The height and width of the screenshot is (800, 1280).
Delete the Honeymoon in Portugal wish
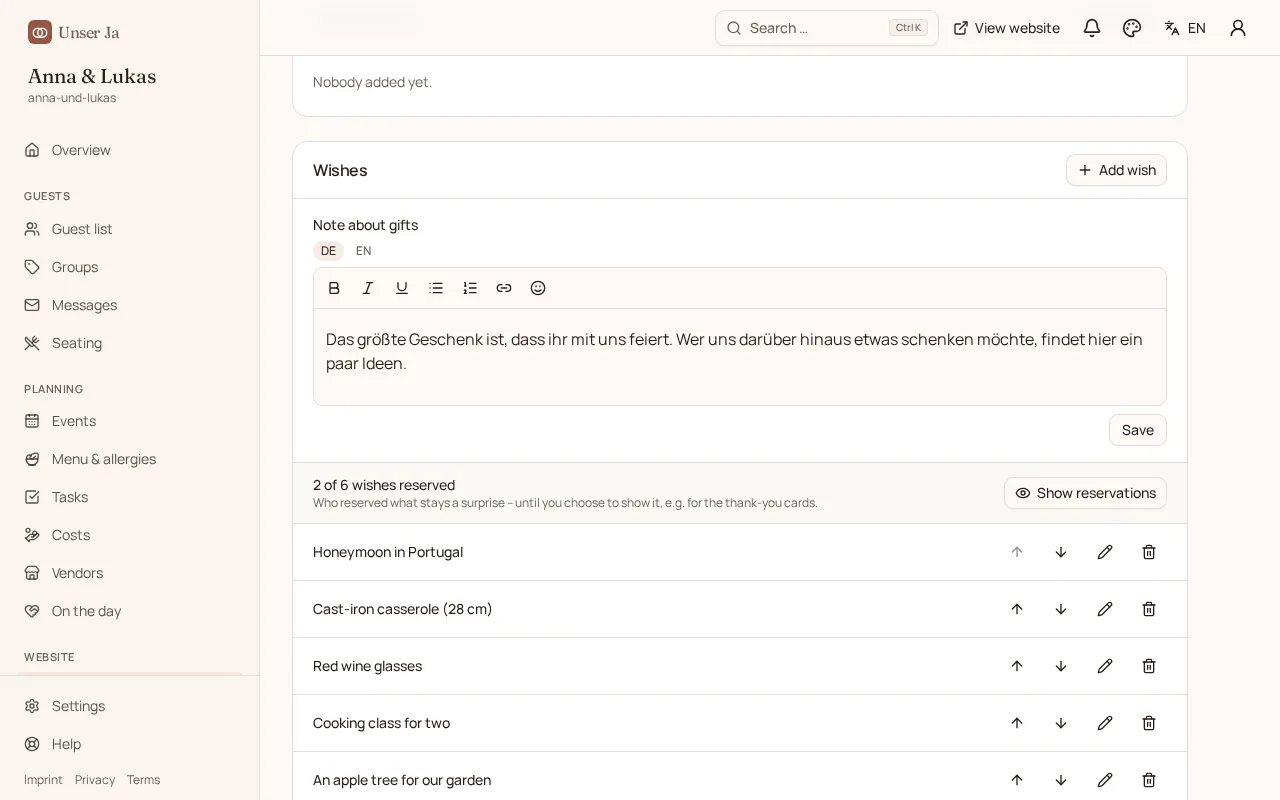[1149, 552]
